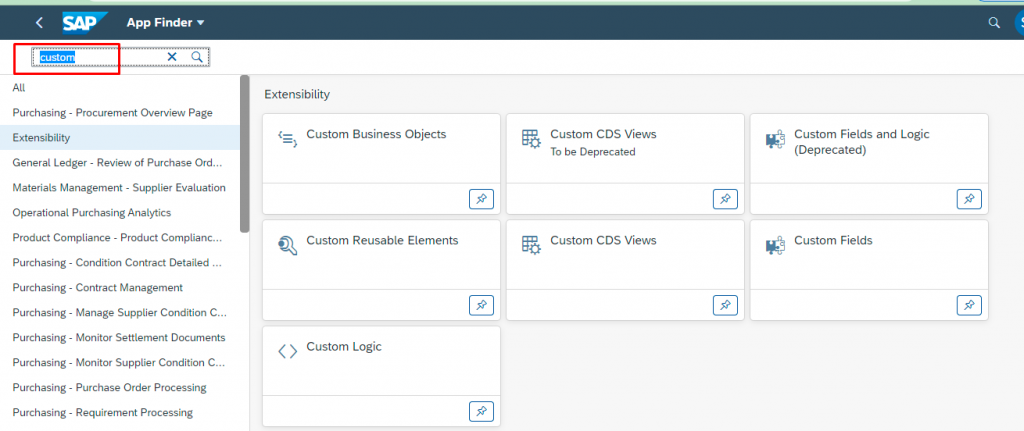Click the search magnifier in search field

(x=197, y=57)
